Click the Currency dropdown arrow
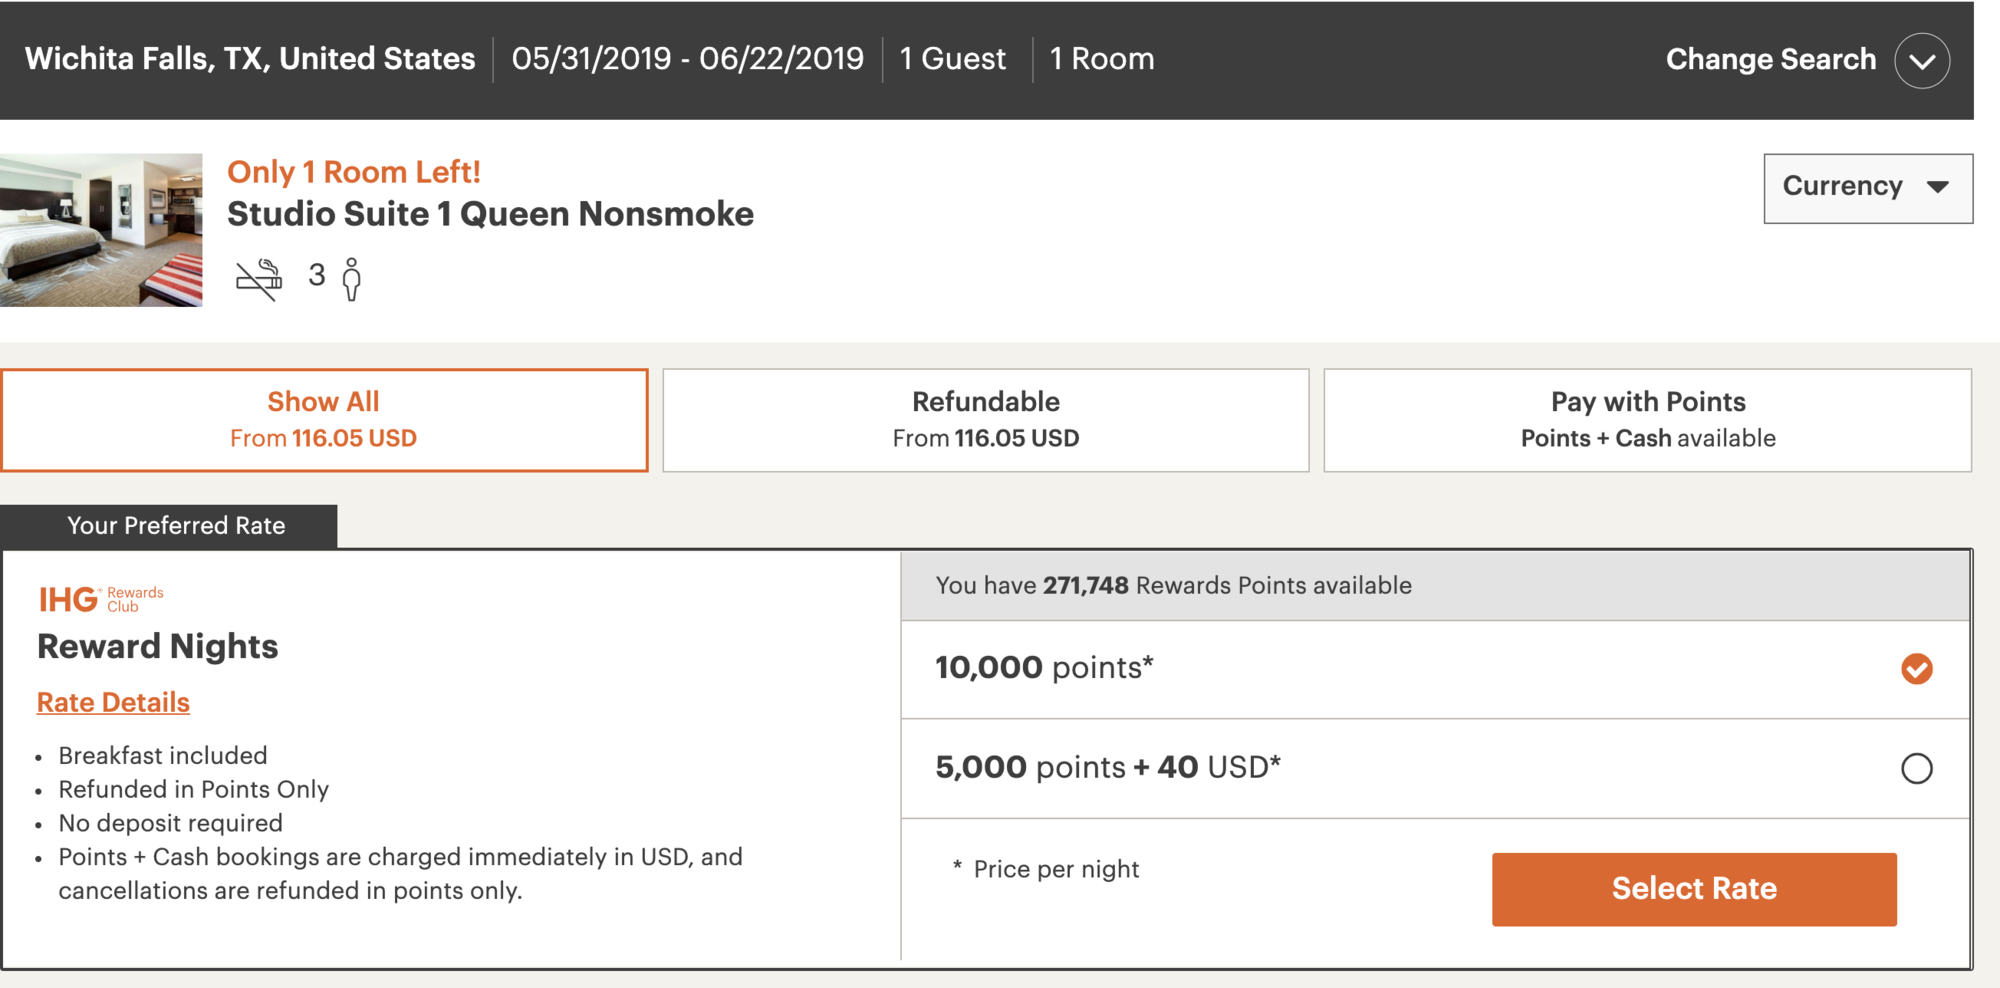Viewport: 2000px width, 988px height. (x=1937, y=187)
